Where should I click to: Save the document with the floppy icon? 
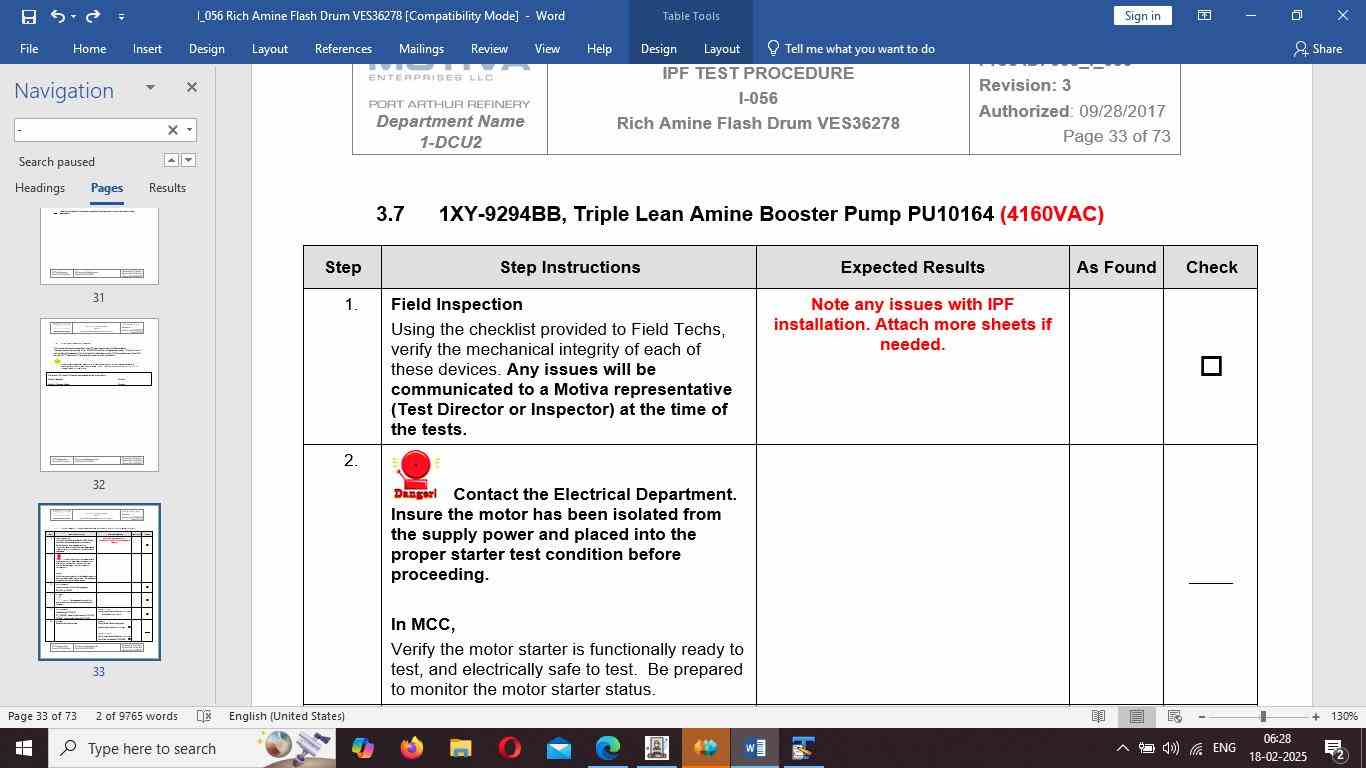coord(28,16)
